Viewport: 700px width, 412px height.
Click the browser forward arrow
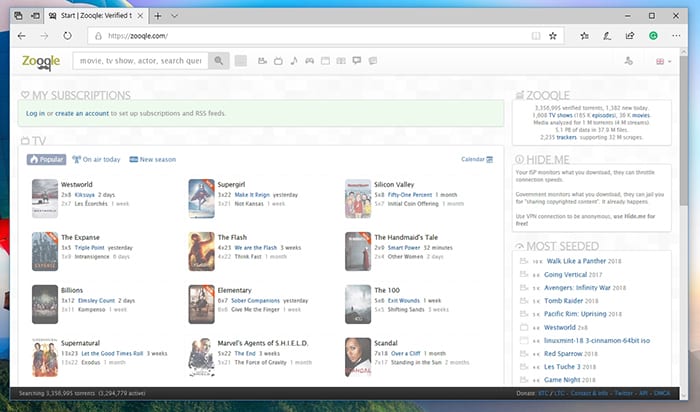click(44, 36)
